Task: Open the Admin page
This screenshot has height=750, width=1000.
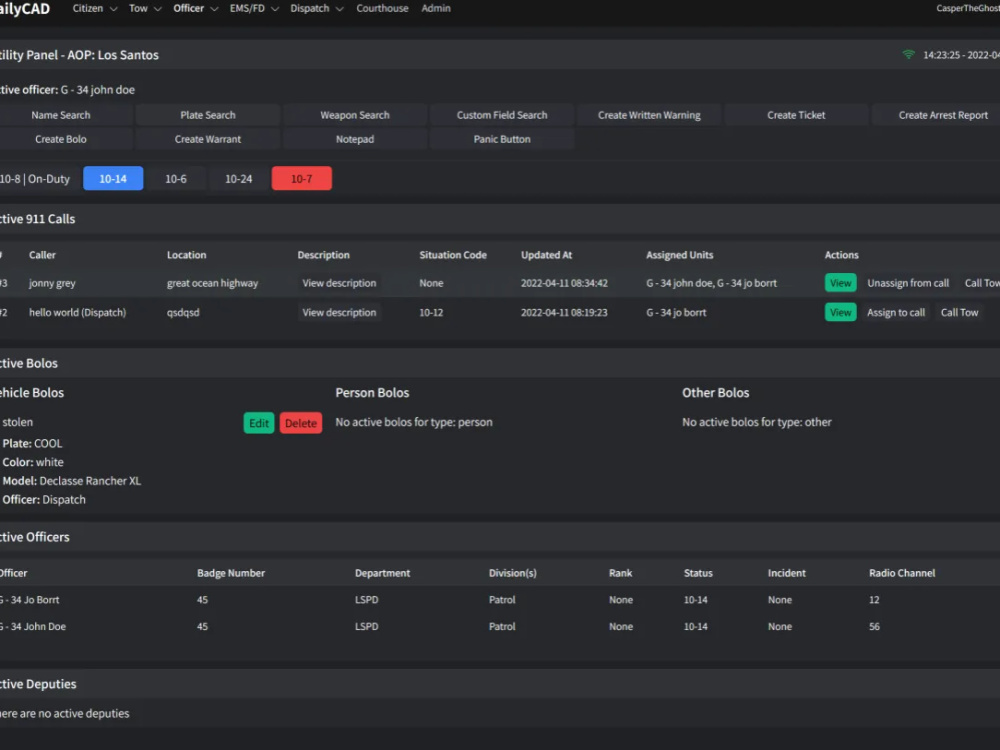Action: pos(436,8)
